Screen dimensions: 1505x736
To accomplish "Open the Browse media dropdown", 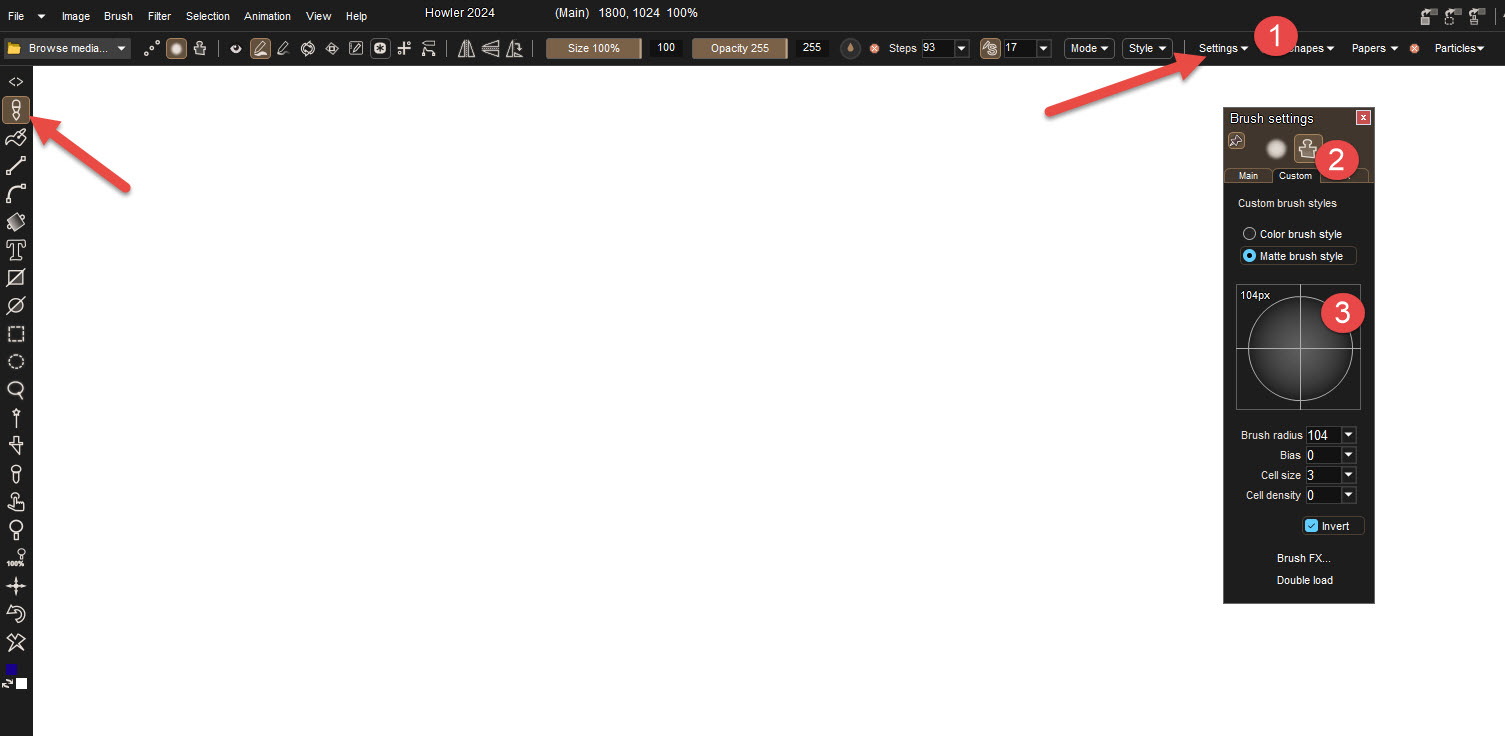I will (x=122, y=48).
